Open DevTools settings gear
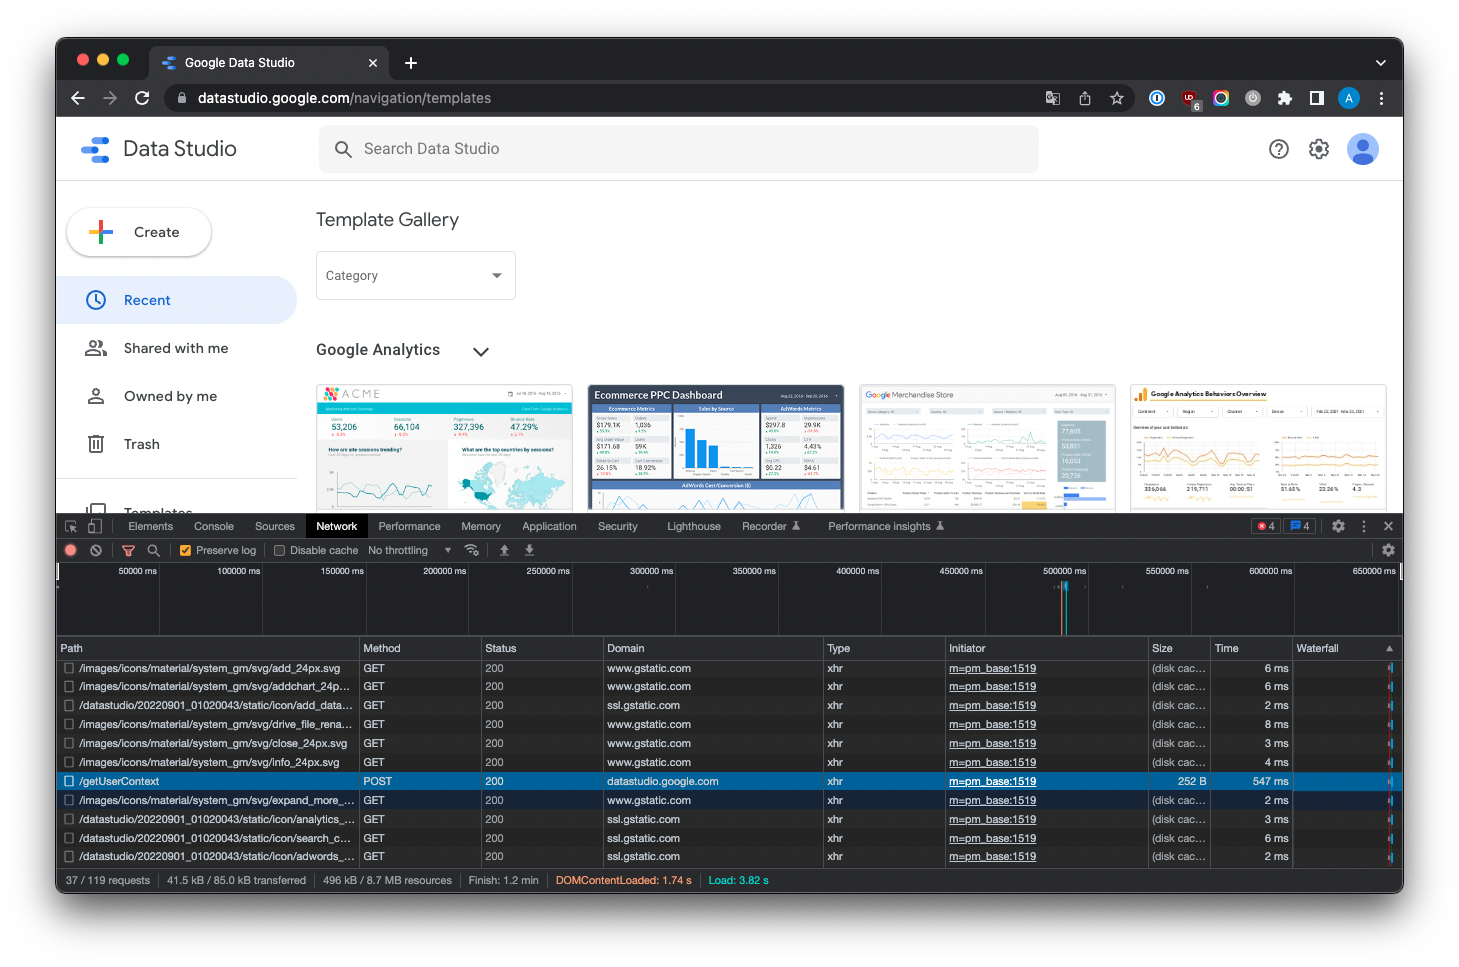The height and width of the screenshot is (967, 1459). click(x=1338, y=526)
